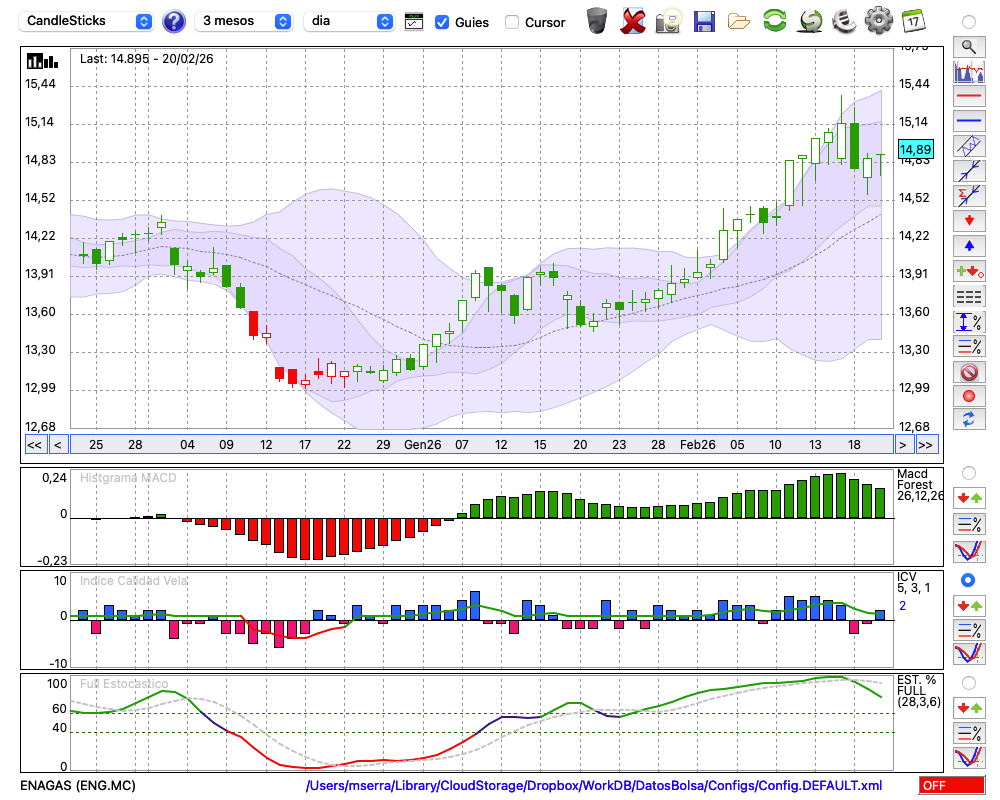1000x800 pixels.
Task: Select the blue horizontal line tool
Action: tap(968, 121)
